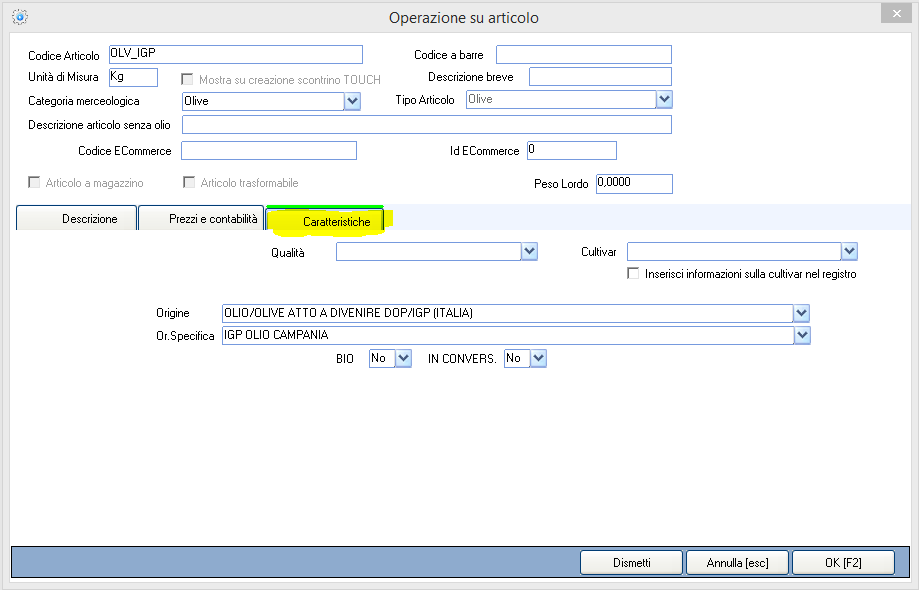919x590 pixels.
Task: Toggle Mostra su creazione scontrino TOUCH checkbox
Action: (x=187, y=79)
